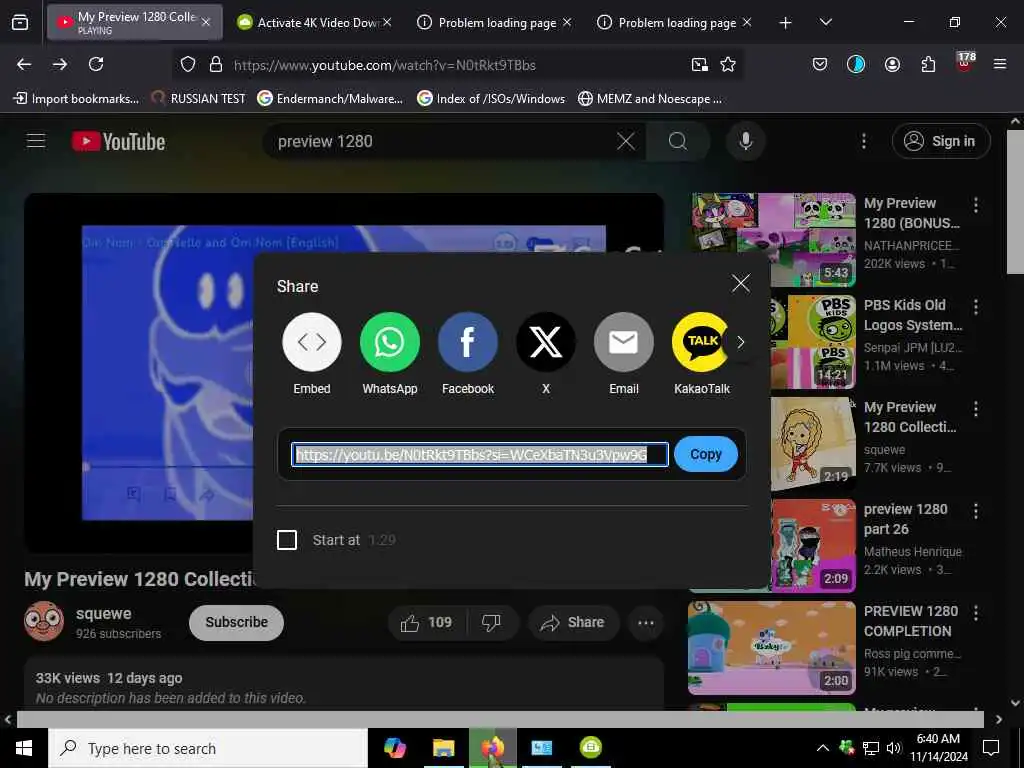
Task: Open PREVIEW 1280 COMPLETION video title
Action: [911, 621]
